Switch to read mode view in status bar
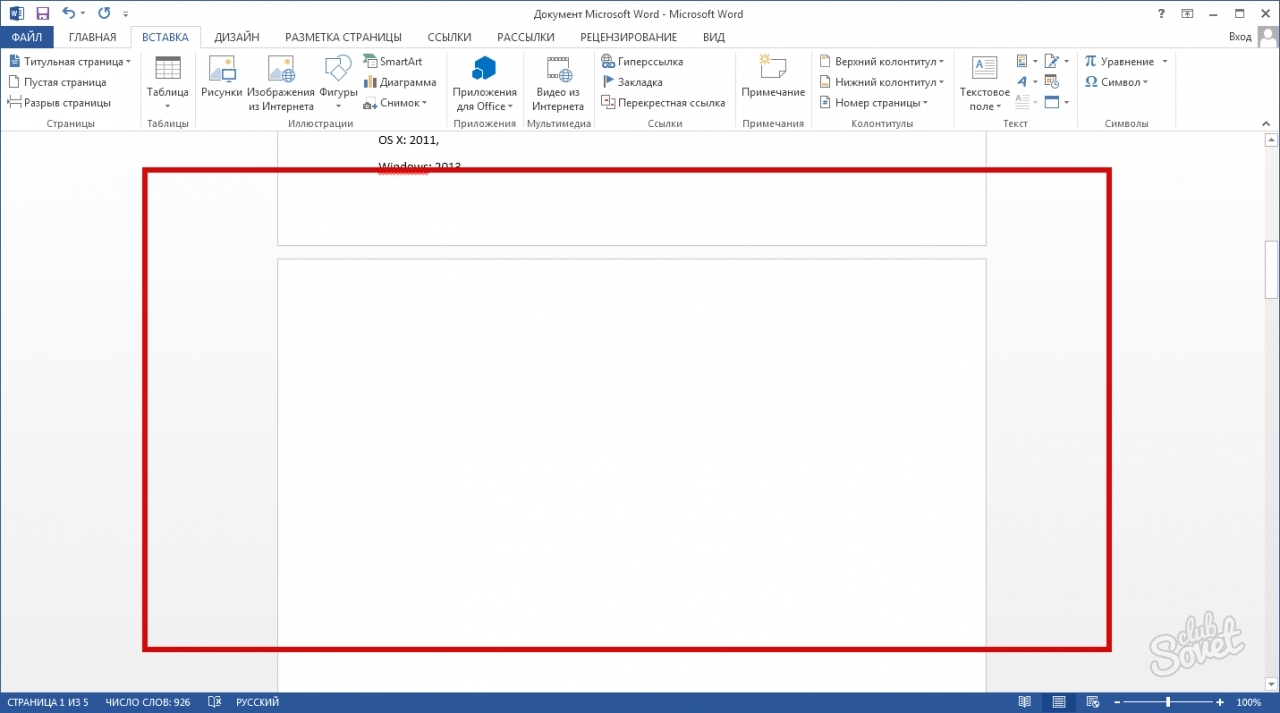The image size is (1280, 713). (x=1024, y=702)
